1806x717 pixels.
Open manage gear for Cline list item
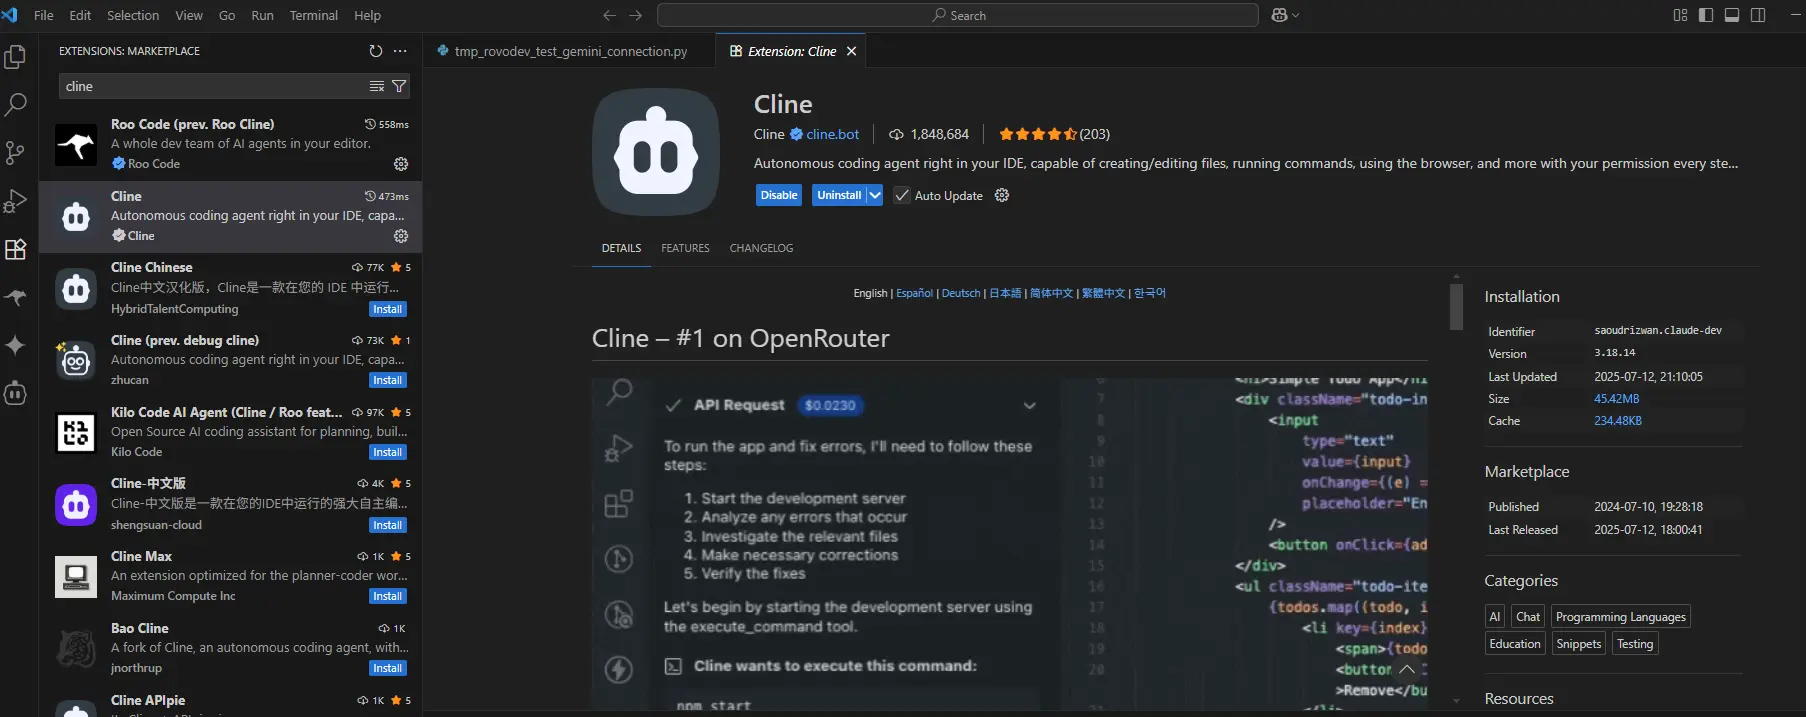(x=401, y=236)
